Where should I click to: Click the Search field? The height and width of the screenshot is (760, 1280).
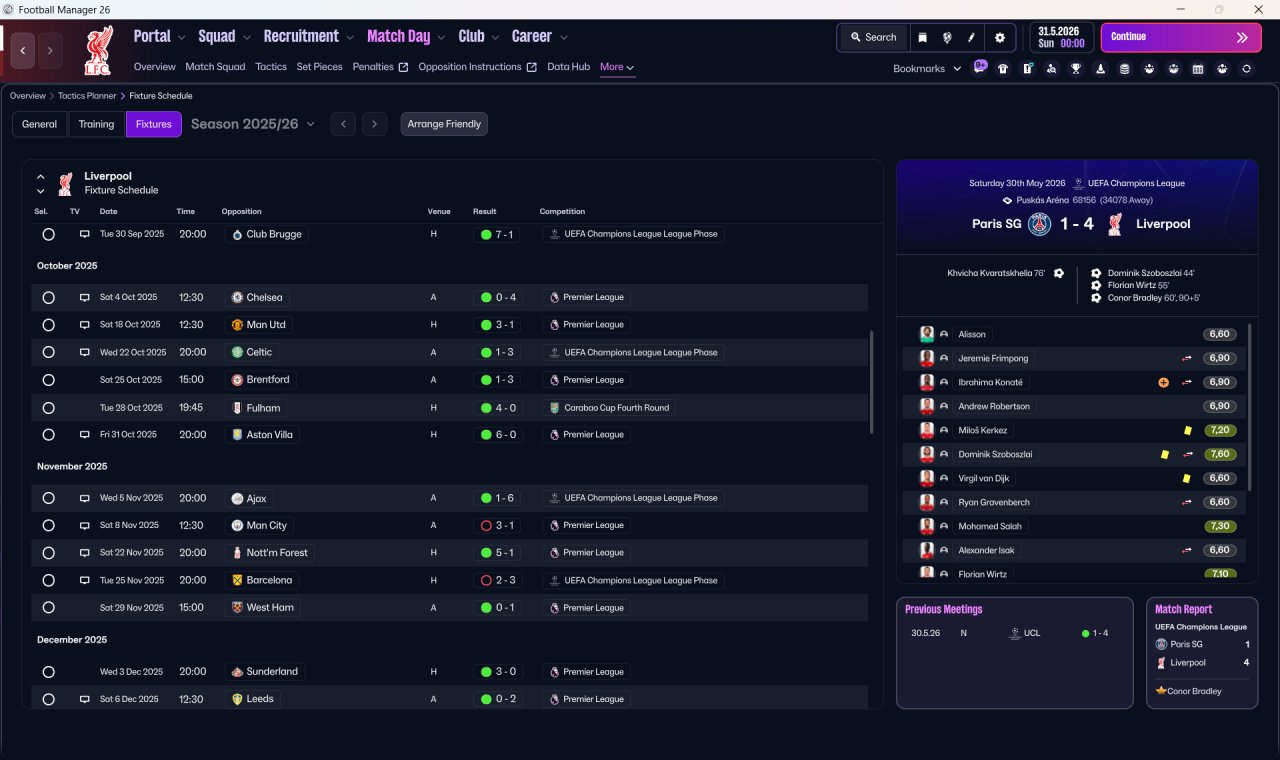(873, 37)
